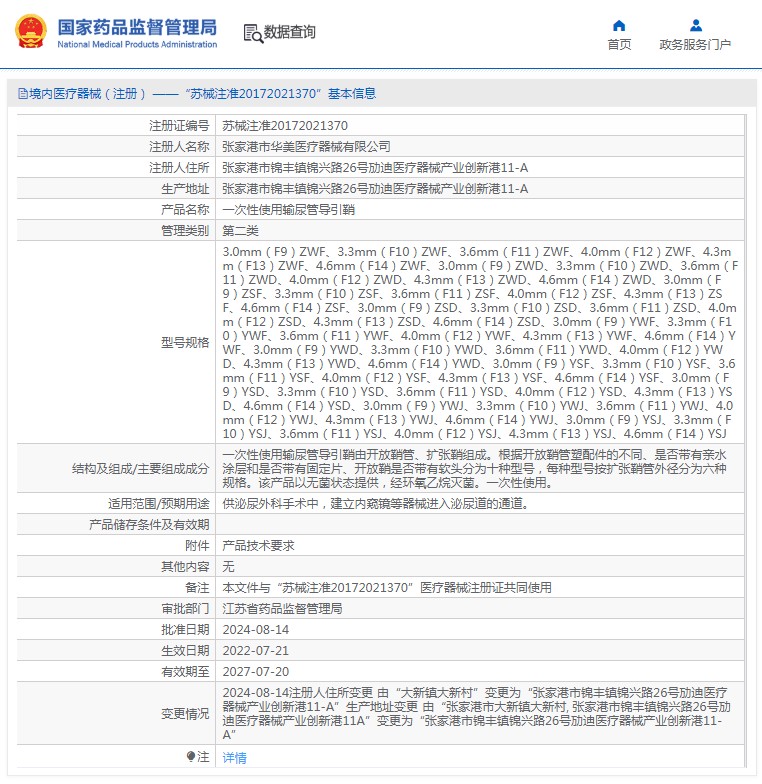Click the 注册人住所 address value
This screenshot has width=762, height=784.
click(375, 168)
